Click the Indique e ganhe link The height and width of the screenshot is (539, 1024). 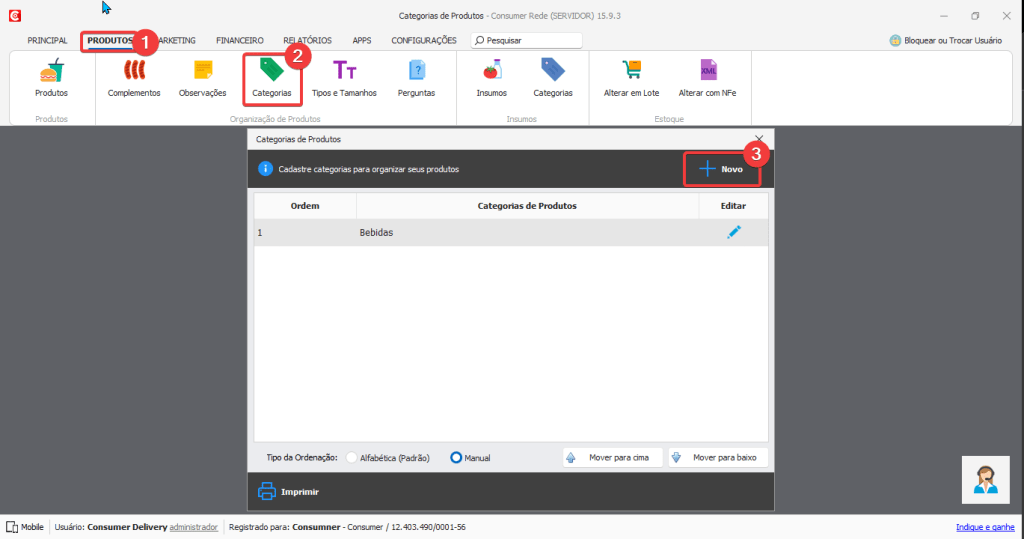pos(985,527)
